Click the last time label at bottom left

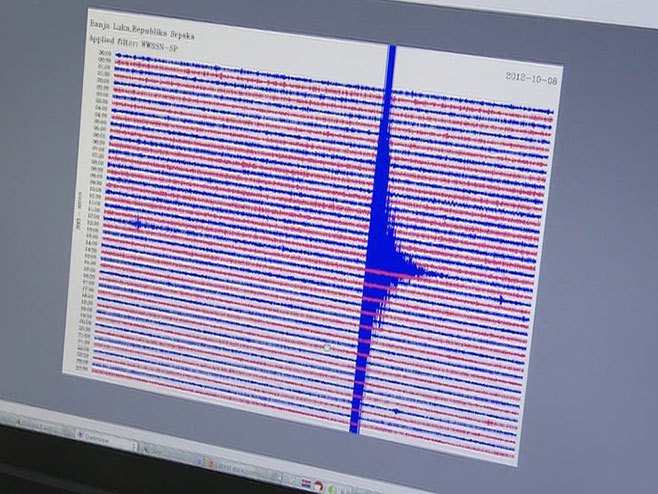(x=79, y=370)
